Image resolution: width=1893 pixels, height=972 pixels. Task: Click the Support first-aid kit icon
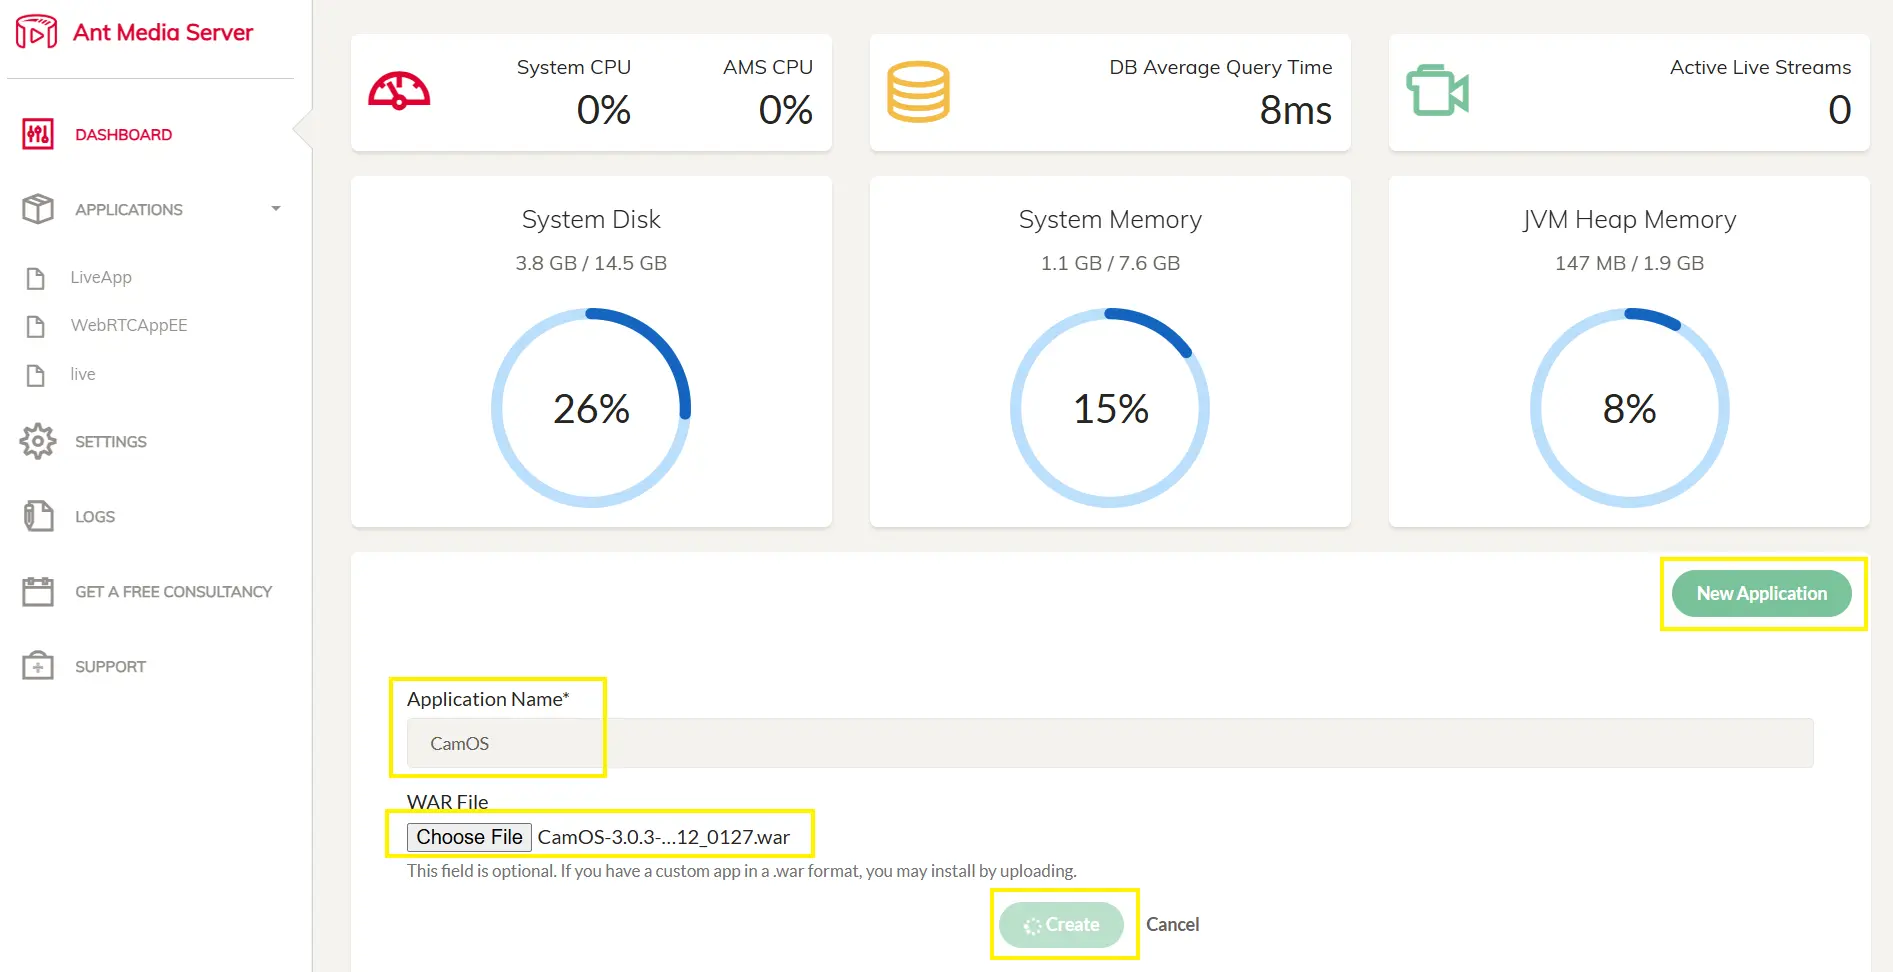(38, 666)
